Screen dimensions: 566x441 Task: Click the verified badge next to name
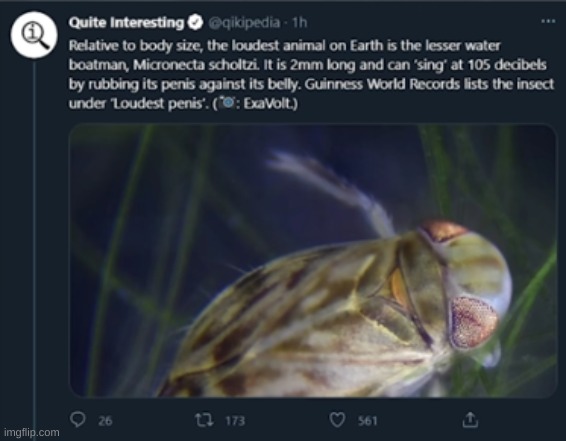point(196,22)
